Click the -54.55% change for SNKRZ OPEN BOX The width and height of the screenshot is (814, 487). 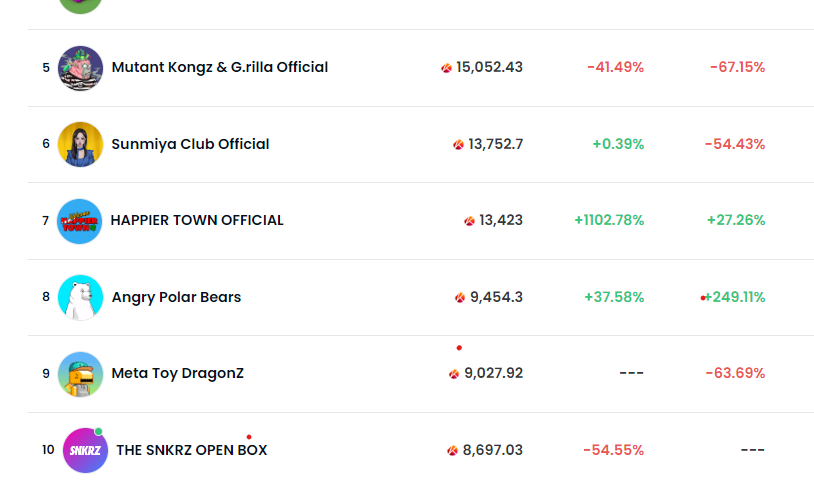[x=614, y=450]
